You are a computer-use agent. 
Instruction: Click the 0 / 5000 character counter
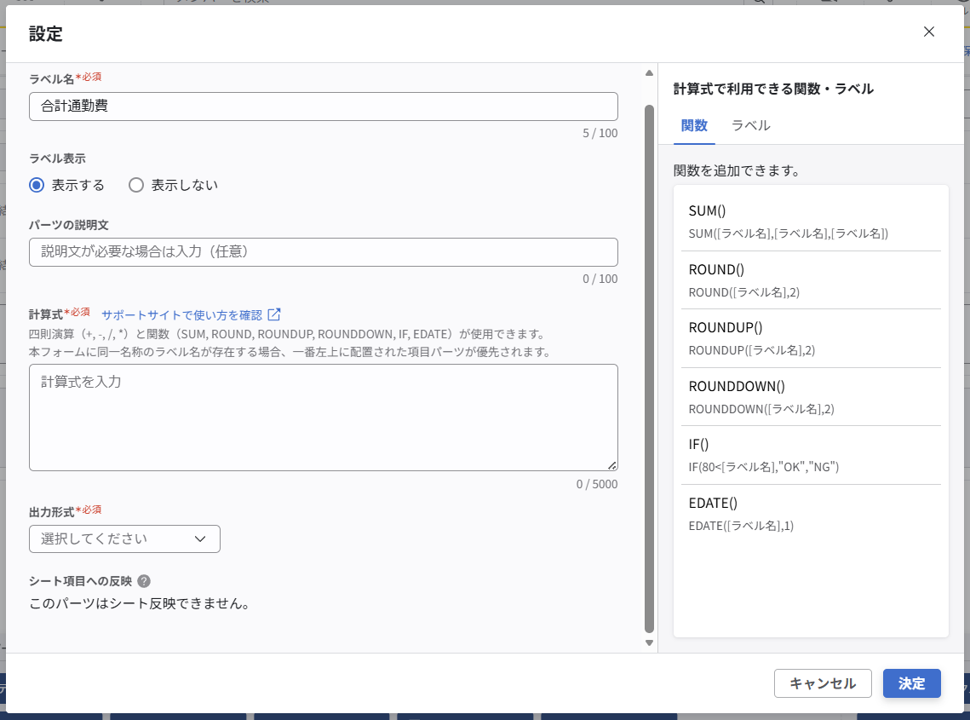point(597,484)
